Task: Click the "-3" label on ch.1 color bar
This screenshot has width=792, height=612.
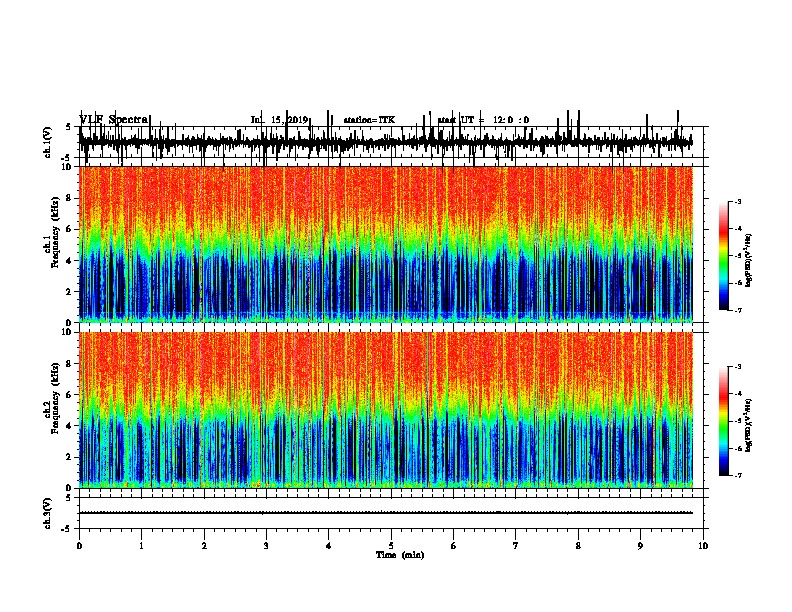Action: [738, 201]
